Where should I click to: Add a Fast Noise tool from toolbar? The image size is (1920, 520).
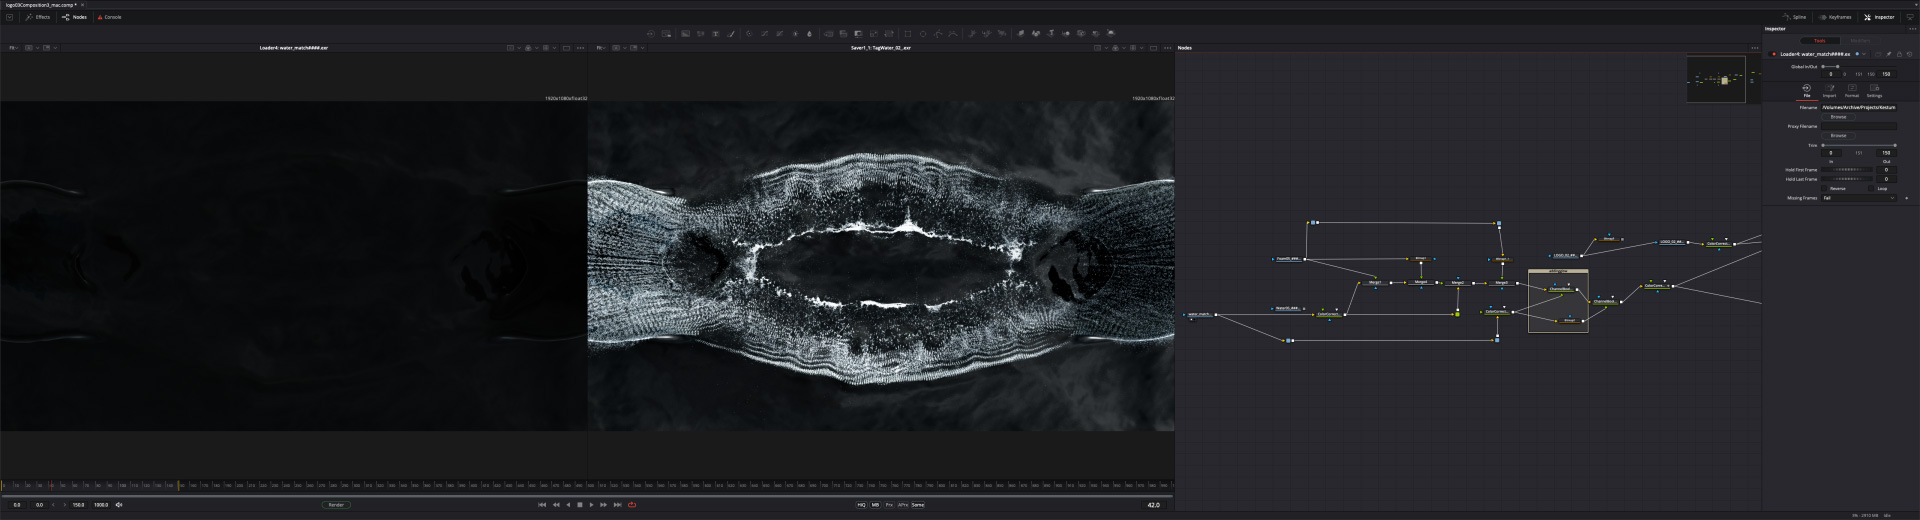[x=700, y=33]
